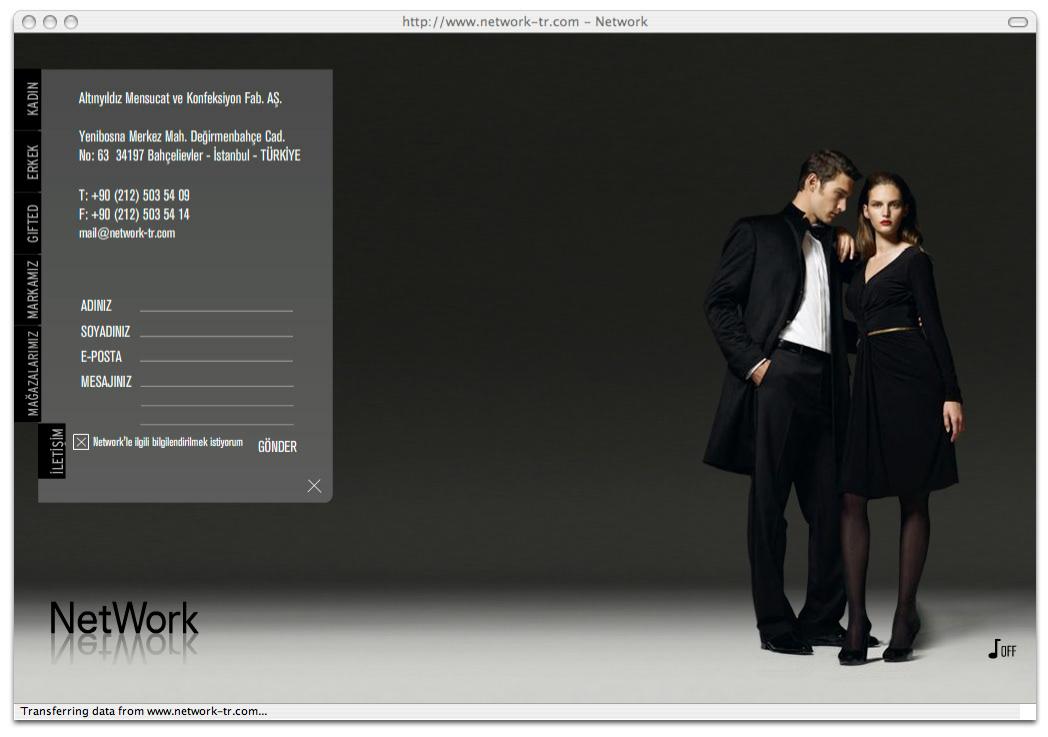Click the window toolbar pill button
The height and width of the screenshot is (737, 1048).
[1017, 22]
